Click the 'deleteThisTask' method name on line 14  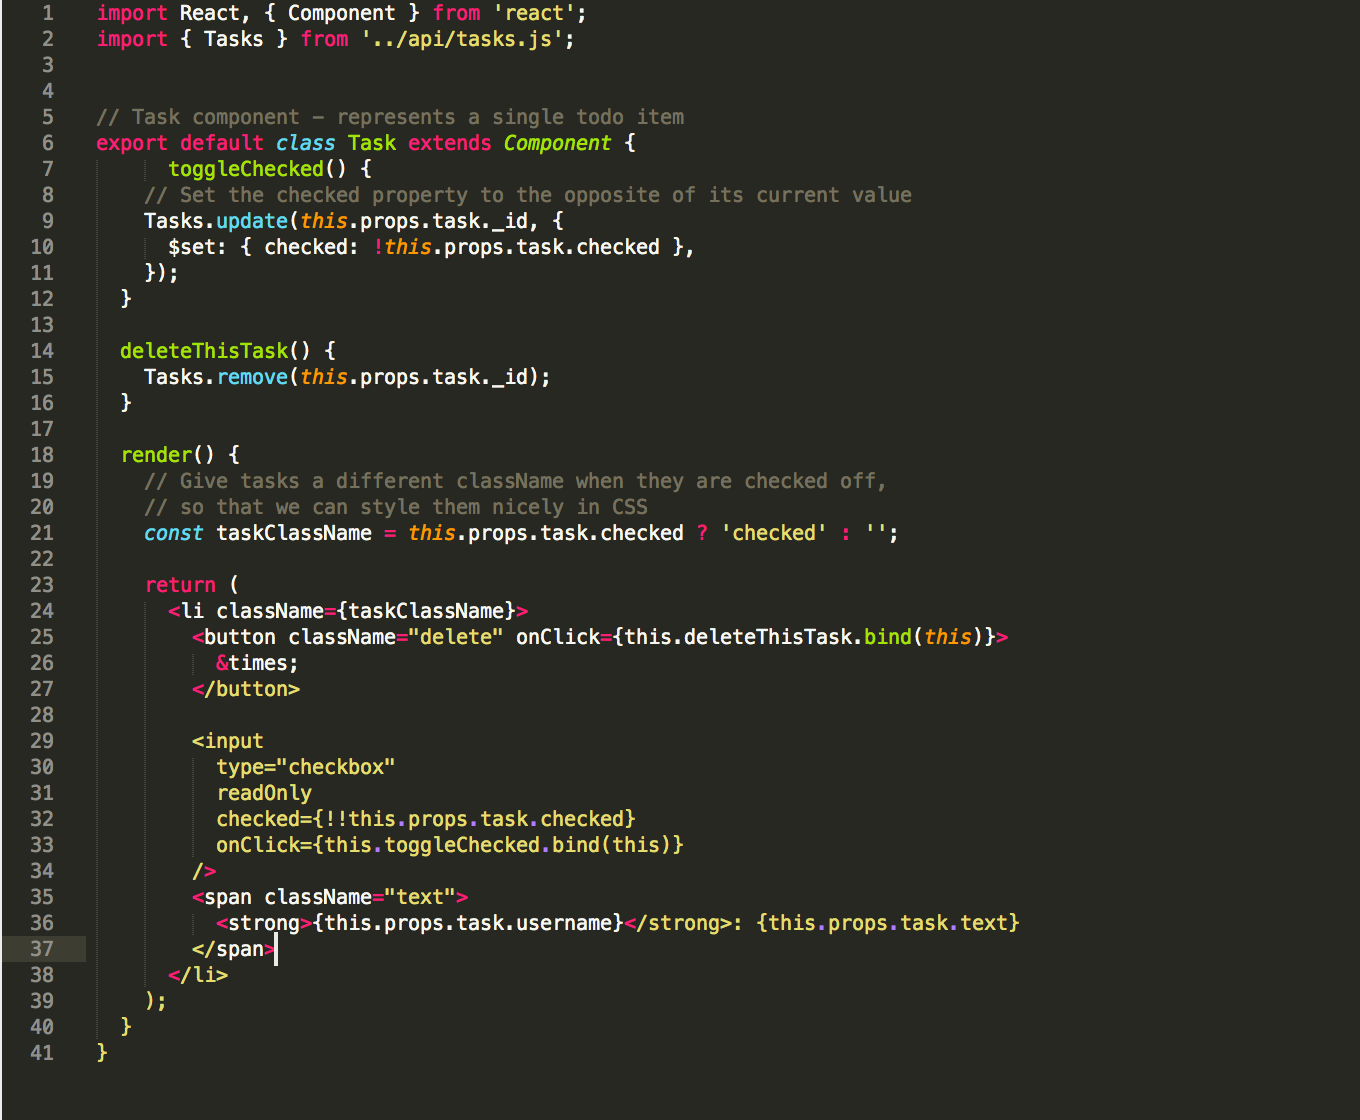click(x=204, y=350)
